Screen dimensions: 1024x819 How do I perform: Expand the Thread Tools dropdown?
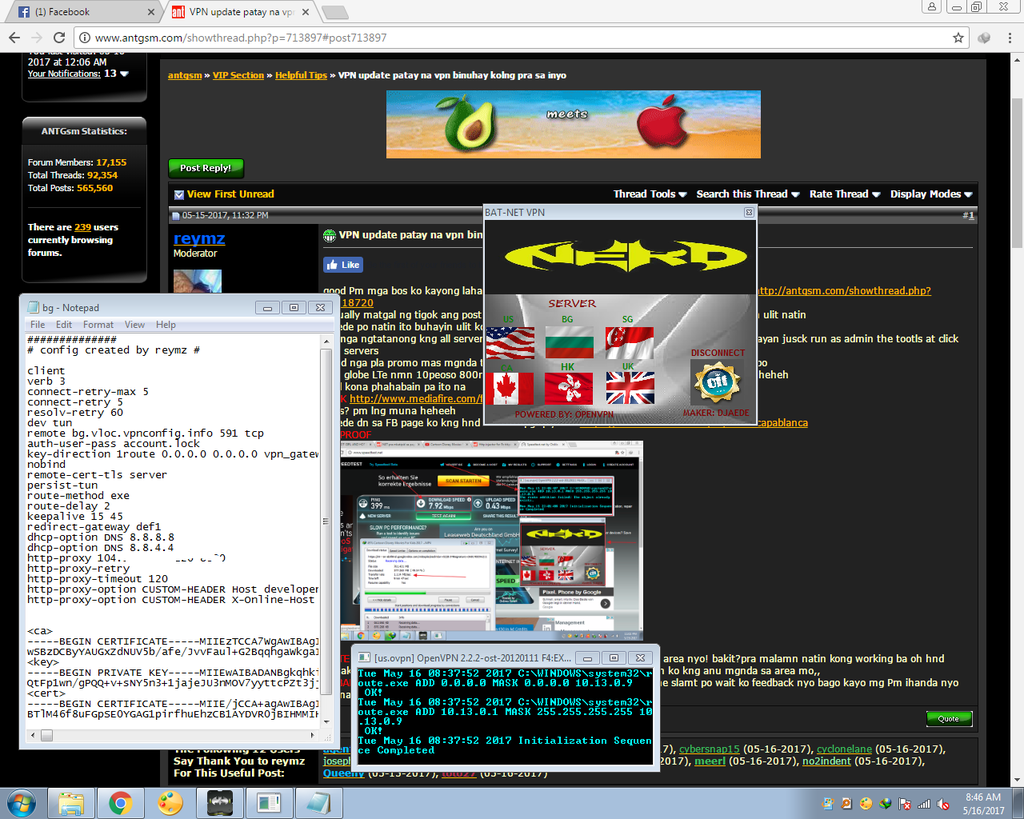pos(649,194)
